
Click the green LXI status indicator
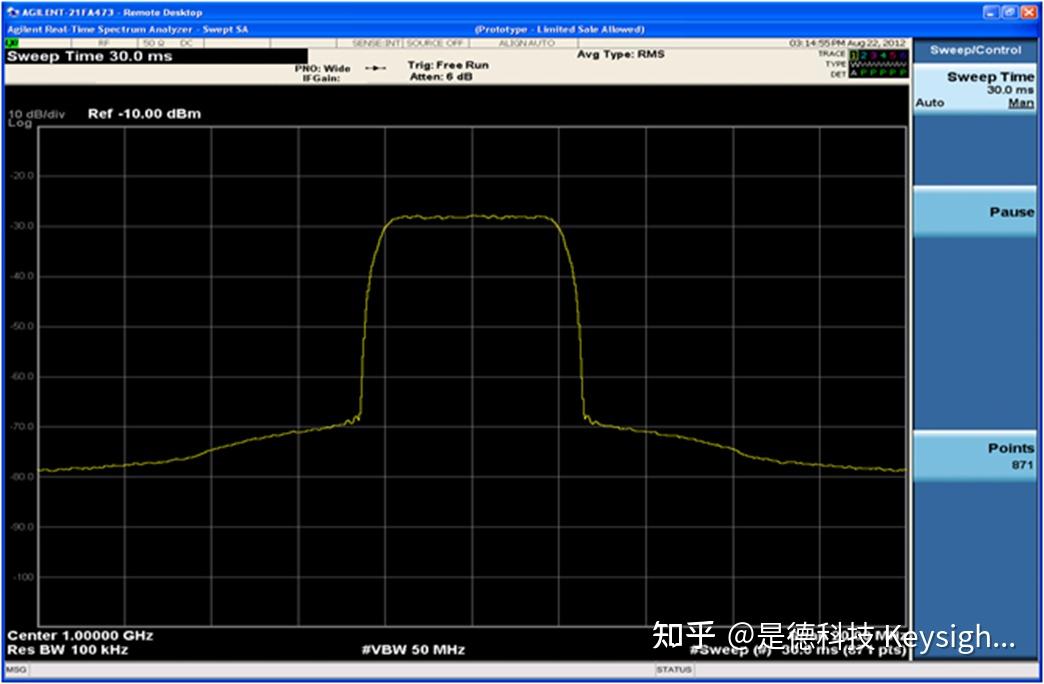[x=11, y=43]
